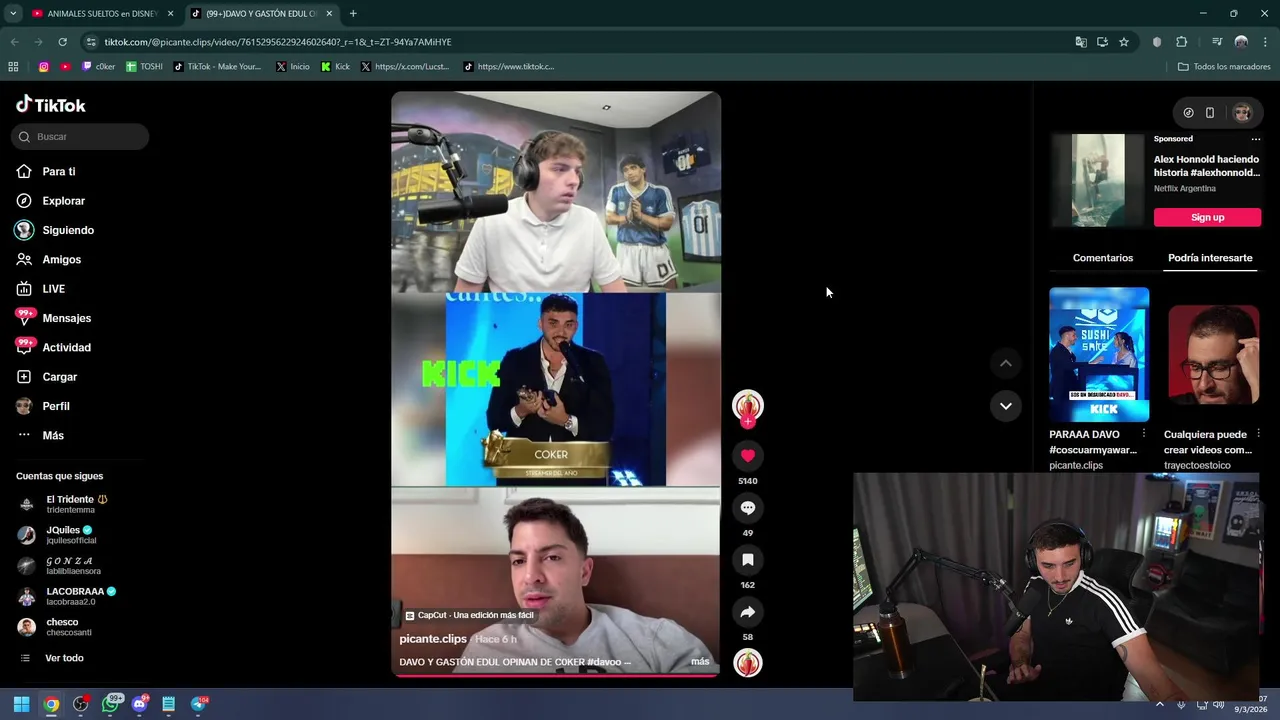
Task: Open a new browser tab
Action: (x=353, y=14)
